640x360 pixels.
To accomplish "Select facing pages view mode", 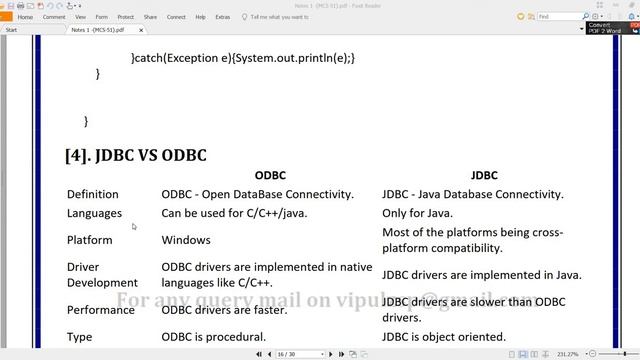I will tap(534, 354).
